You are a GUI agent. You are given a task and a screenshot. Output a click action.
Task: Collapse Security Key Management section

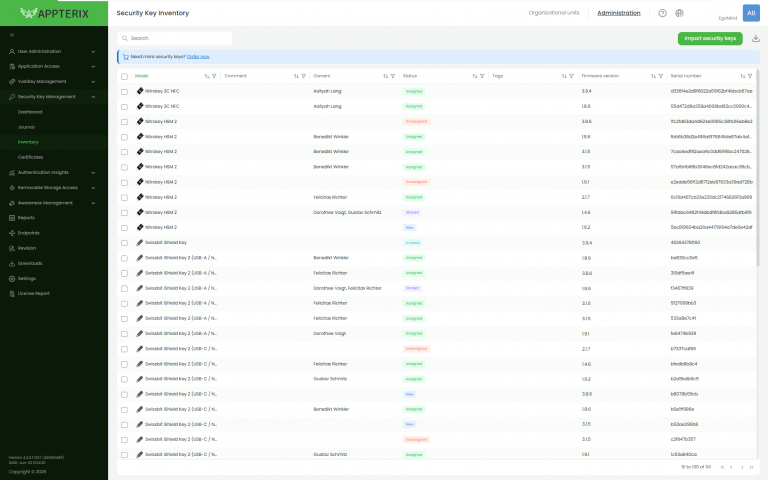[x=54, y=97]
